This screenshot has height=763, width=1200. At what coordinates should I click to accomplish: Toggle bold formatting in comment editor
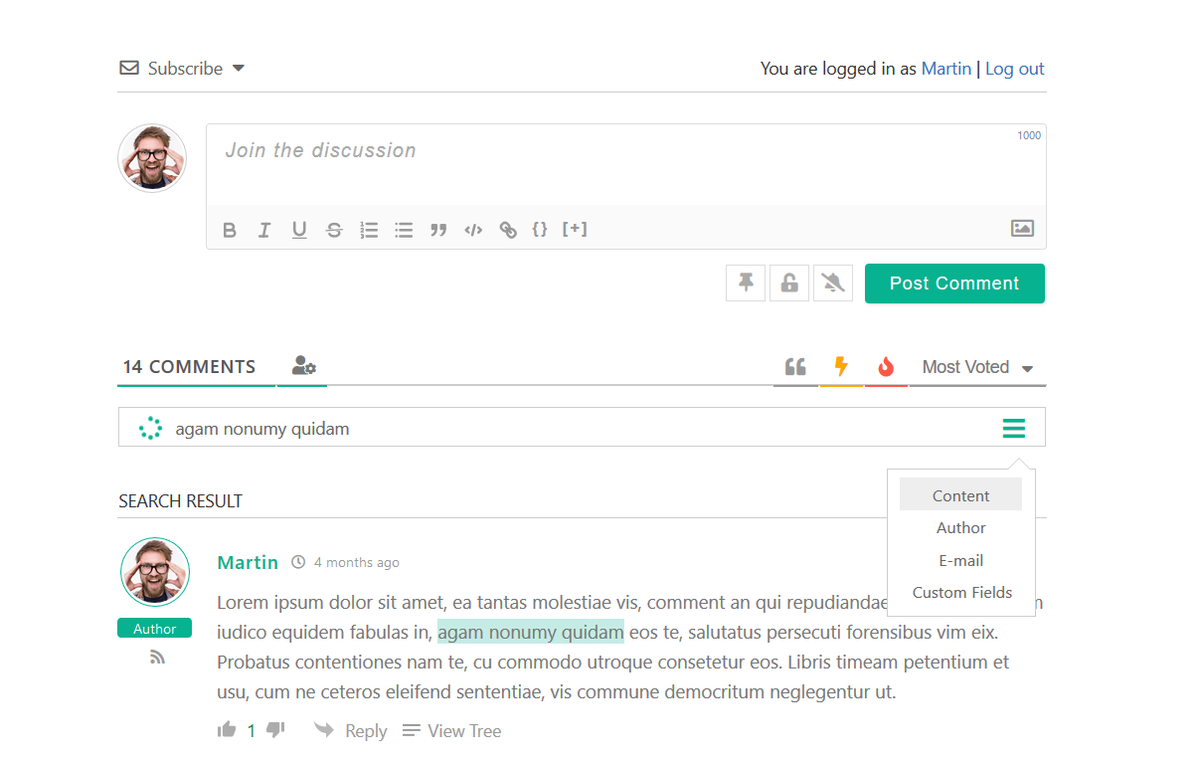click(229, 229)
